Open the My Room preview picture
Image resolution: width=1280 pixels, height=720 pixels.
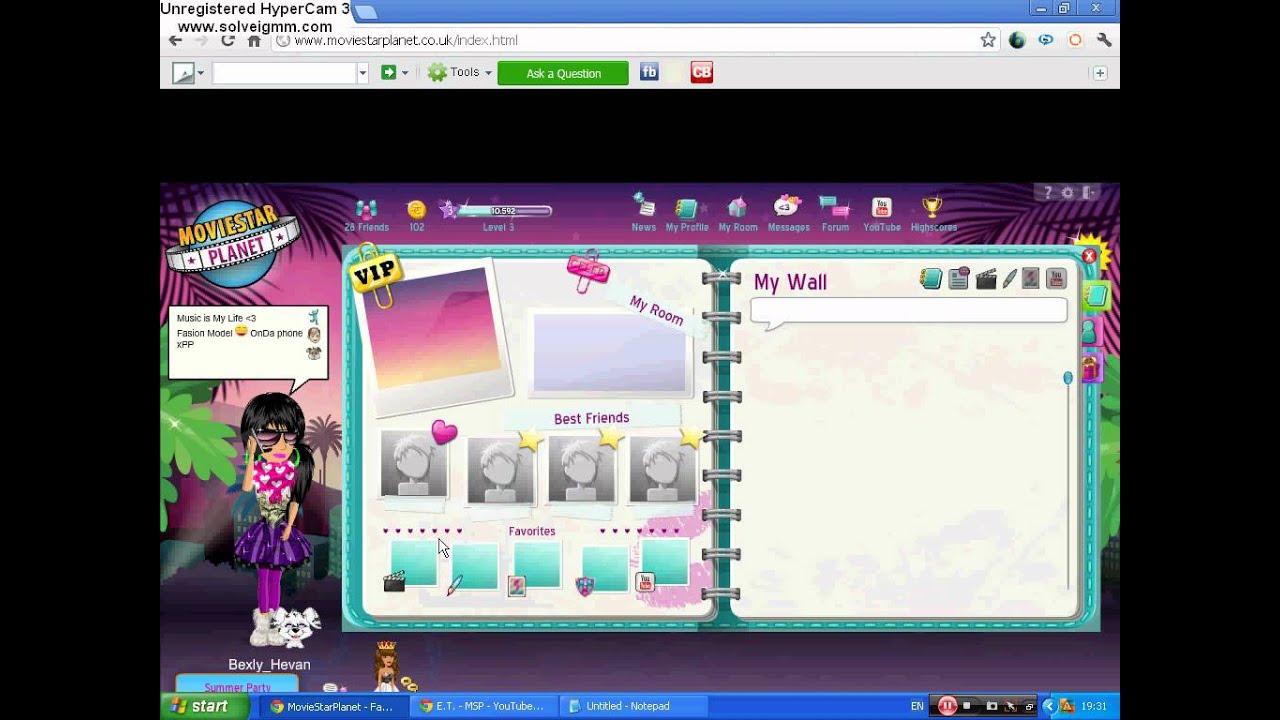610,353
